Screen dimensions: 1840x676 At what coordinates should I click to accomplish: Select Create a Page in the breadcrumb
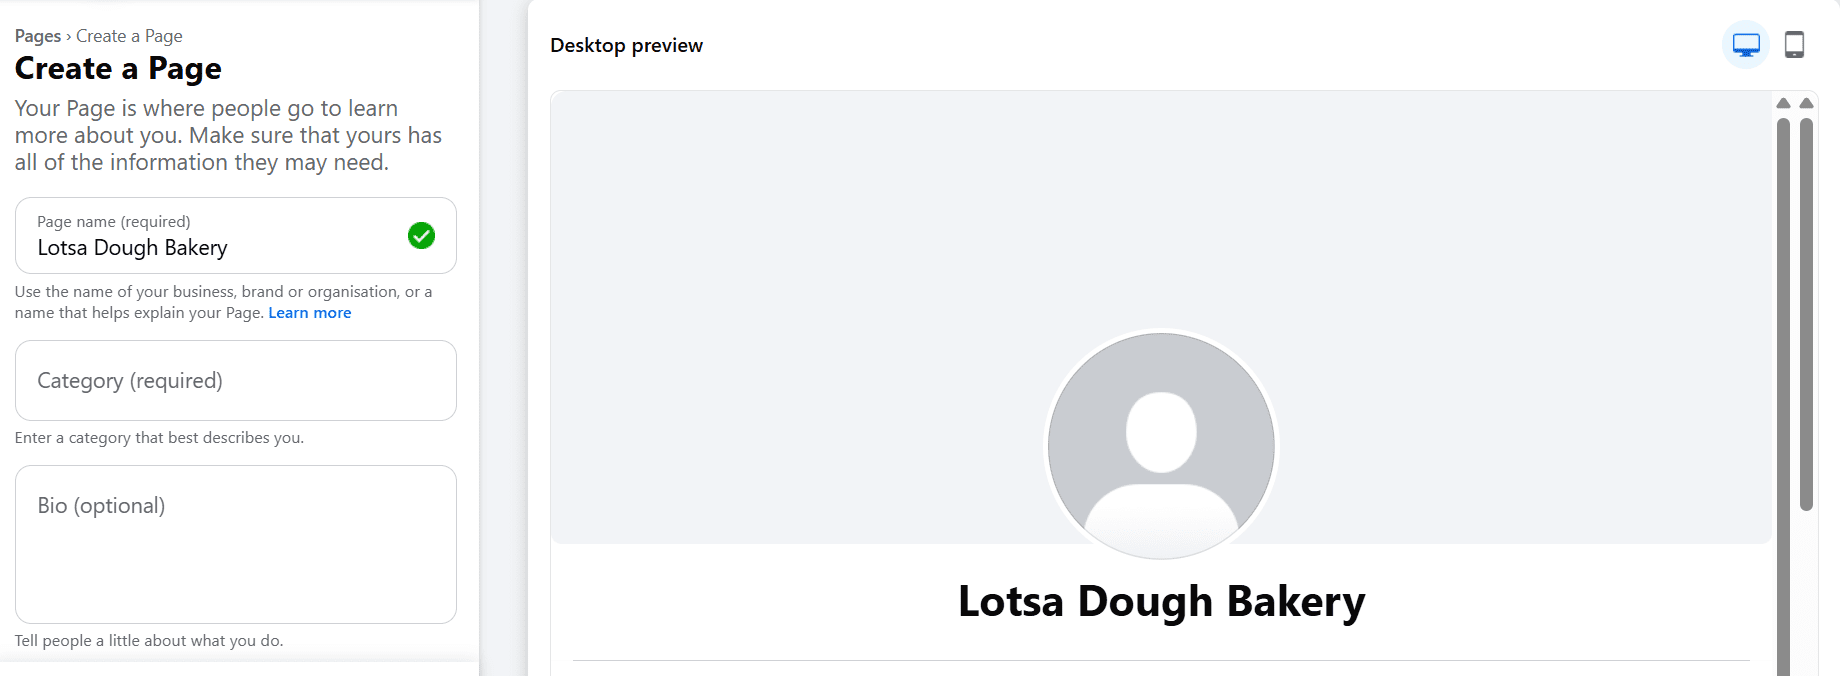[129, 35]
